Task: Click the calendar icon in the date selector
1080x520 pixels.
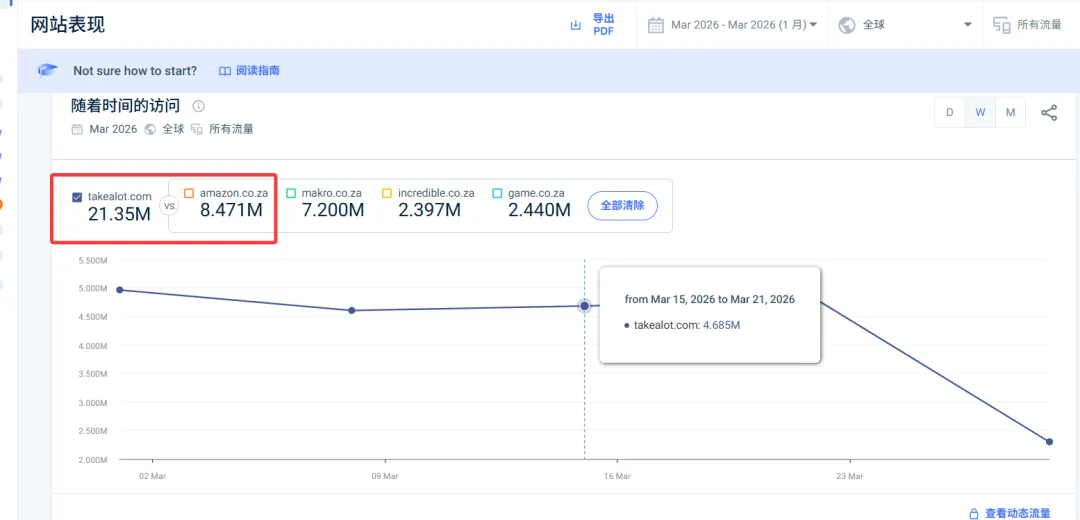Action: pyautogui.click(x=656, y=25)
